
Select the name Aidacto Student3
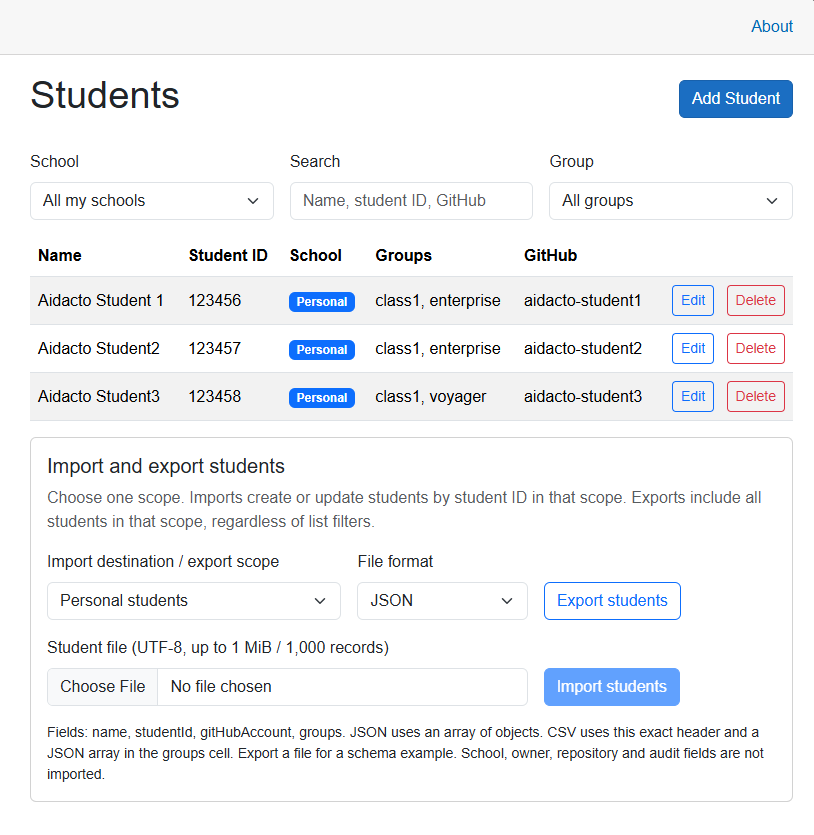pos(98,396)
